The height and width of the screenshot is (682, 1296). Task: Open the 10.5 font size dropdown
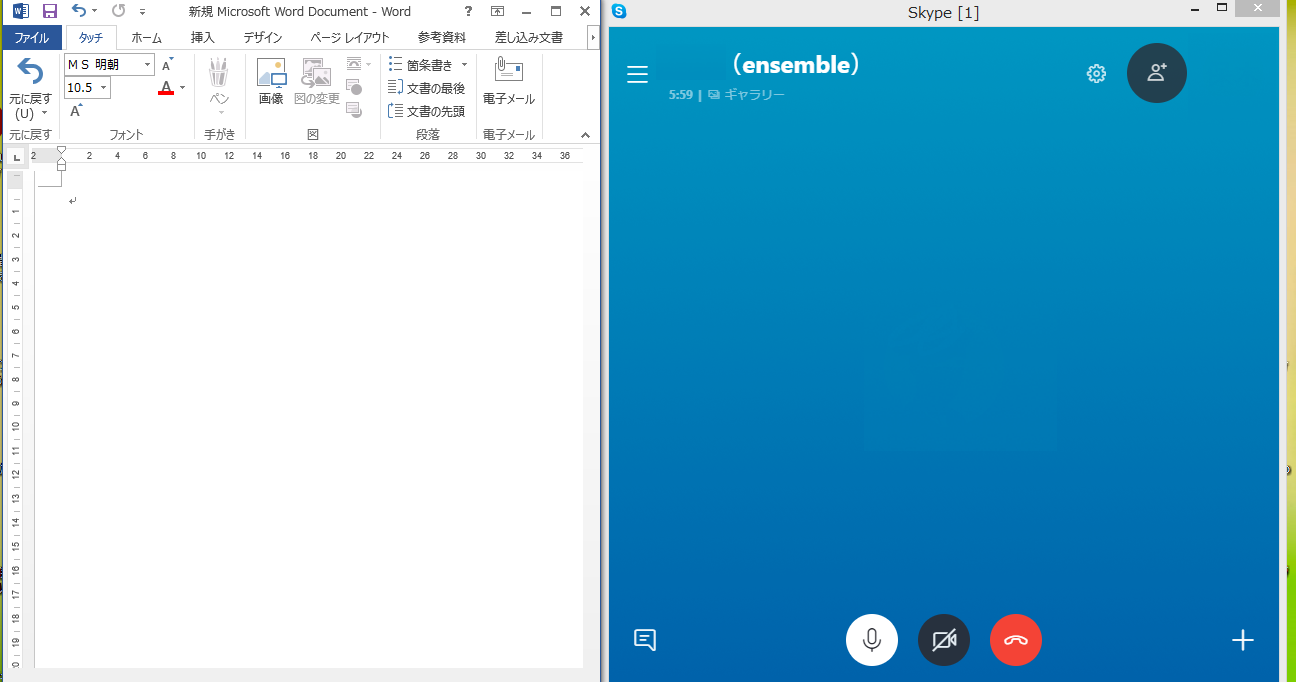(103, 88)
